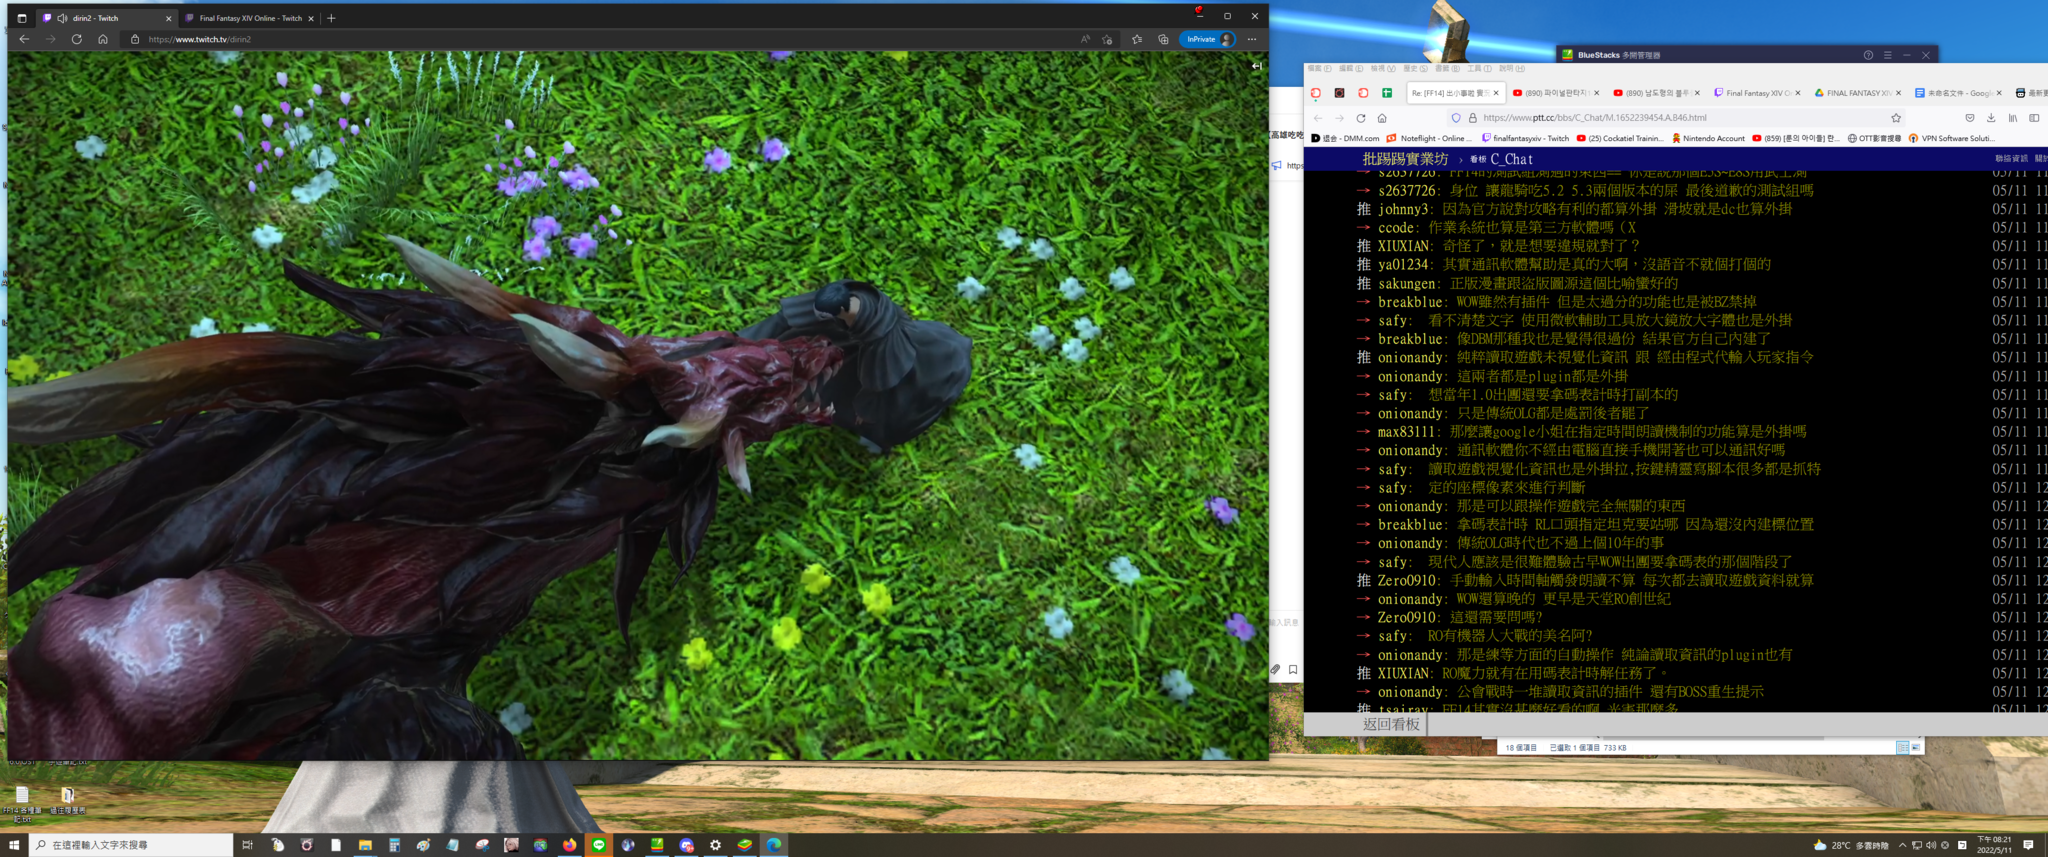Open Windows Start menu
2048x857 pixels.
tap(14, 845)
